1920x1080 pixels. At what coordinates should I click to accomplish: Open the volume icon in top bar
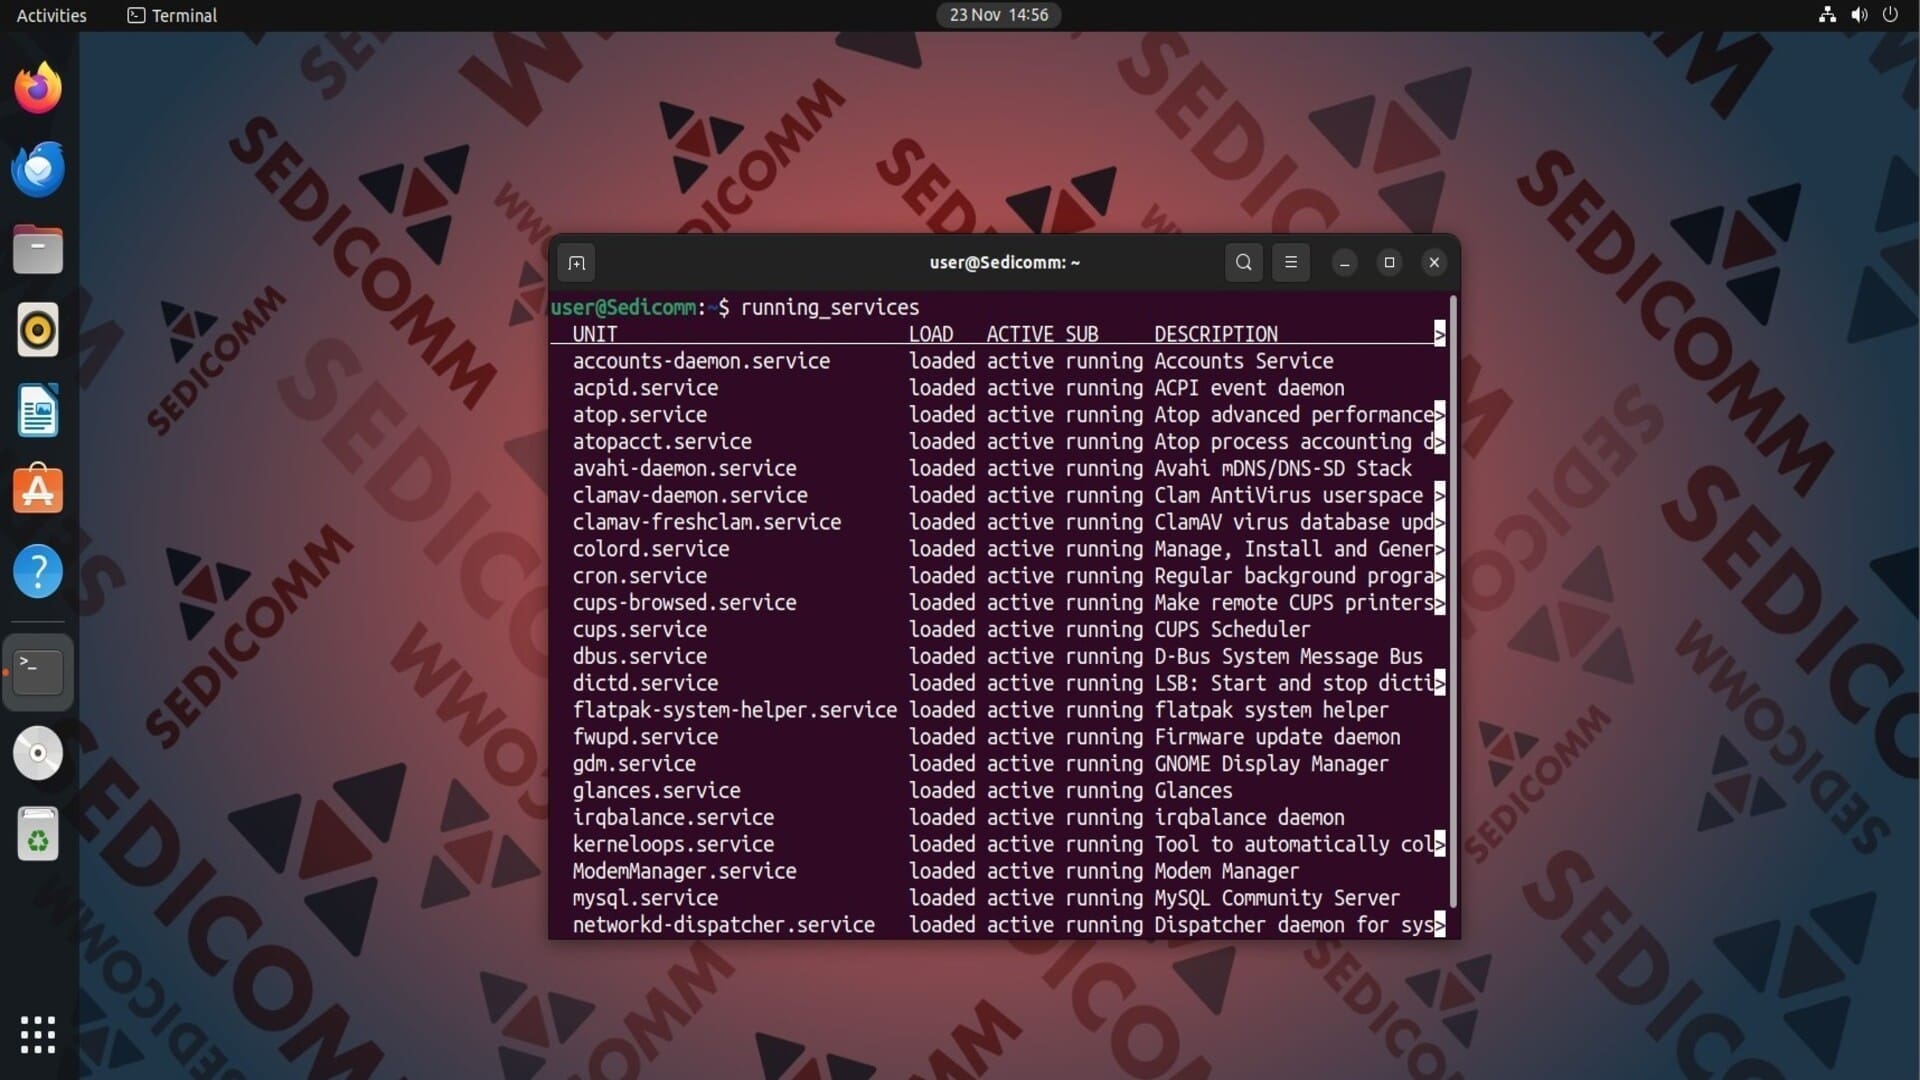tap(1859, 15)
